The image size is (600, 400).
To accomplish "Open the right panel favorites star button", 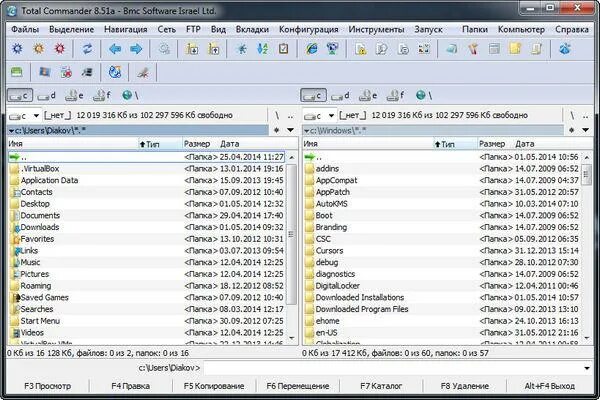I will [x=572, y=130].
